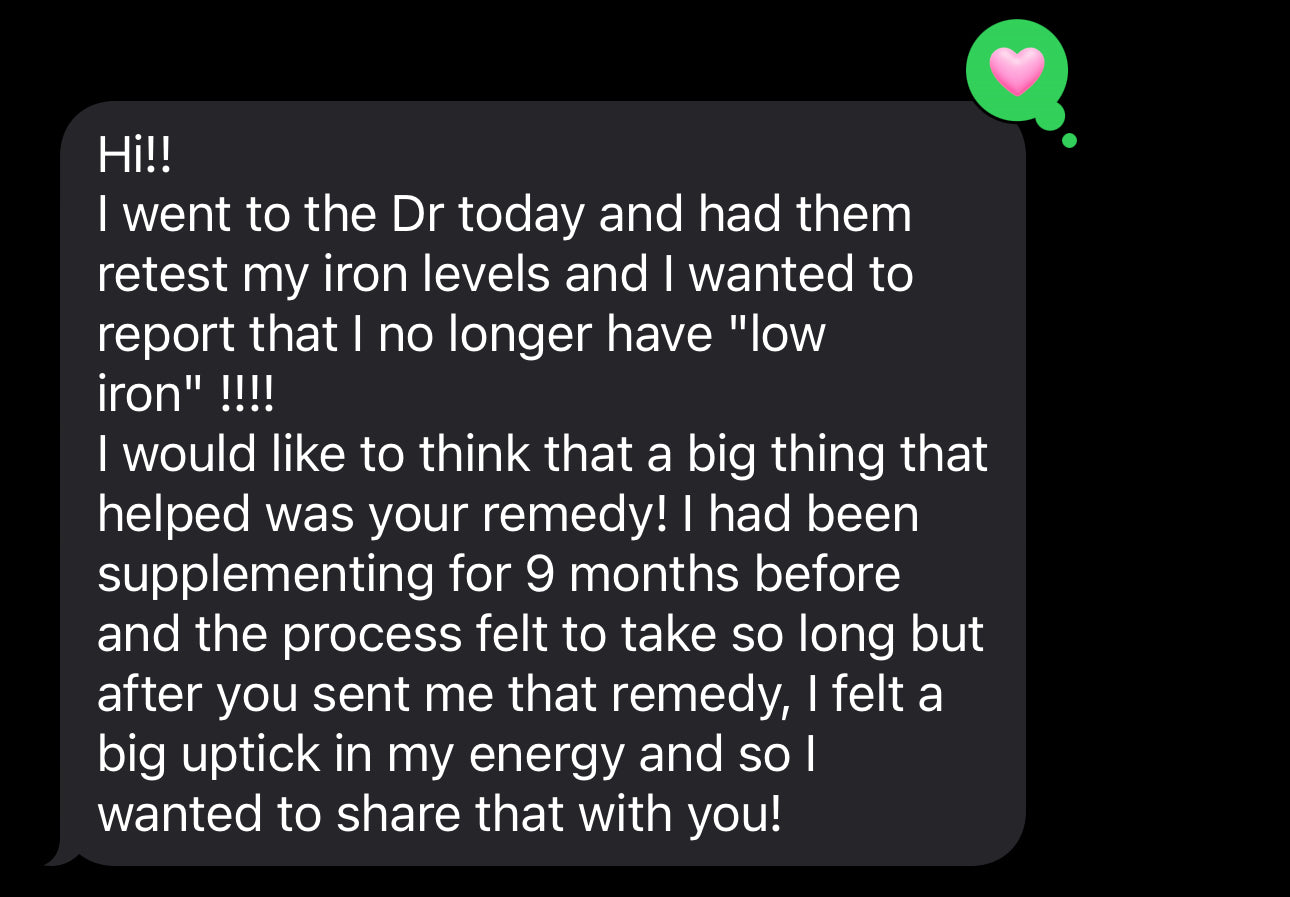
Task: Click the "Hi!!" greeting line
Action: (134, 155)
